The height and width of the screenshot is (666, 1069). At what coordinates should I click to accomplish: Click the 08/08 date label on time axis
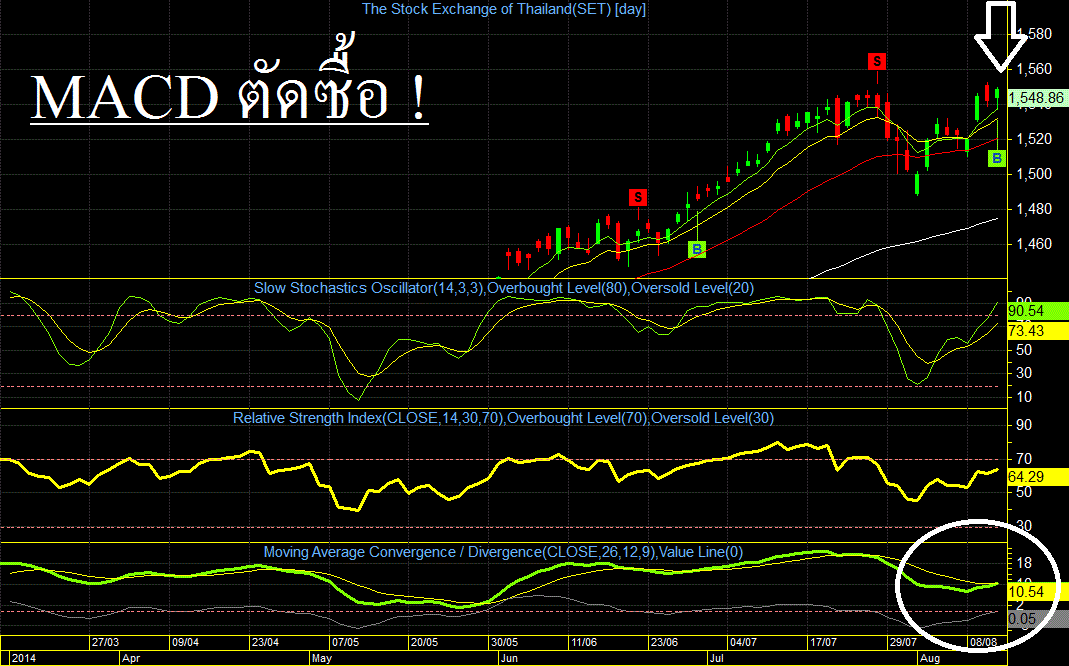point(983,642)
